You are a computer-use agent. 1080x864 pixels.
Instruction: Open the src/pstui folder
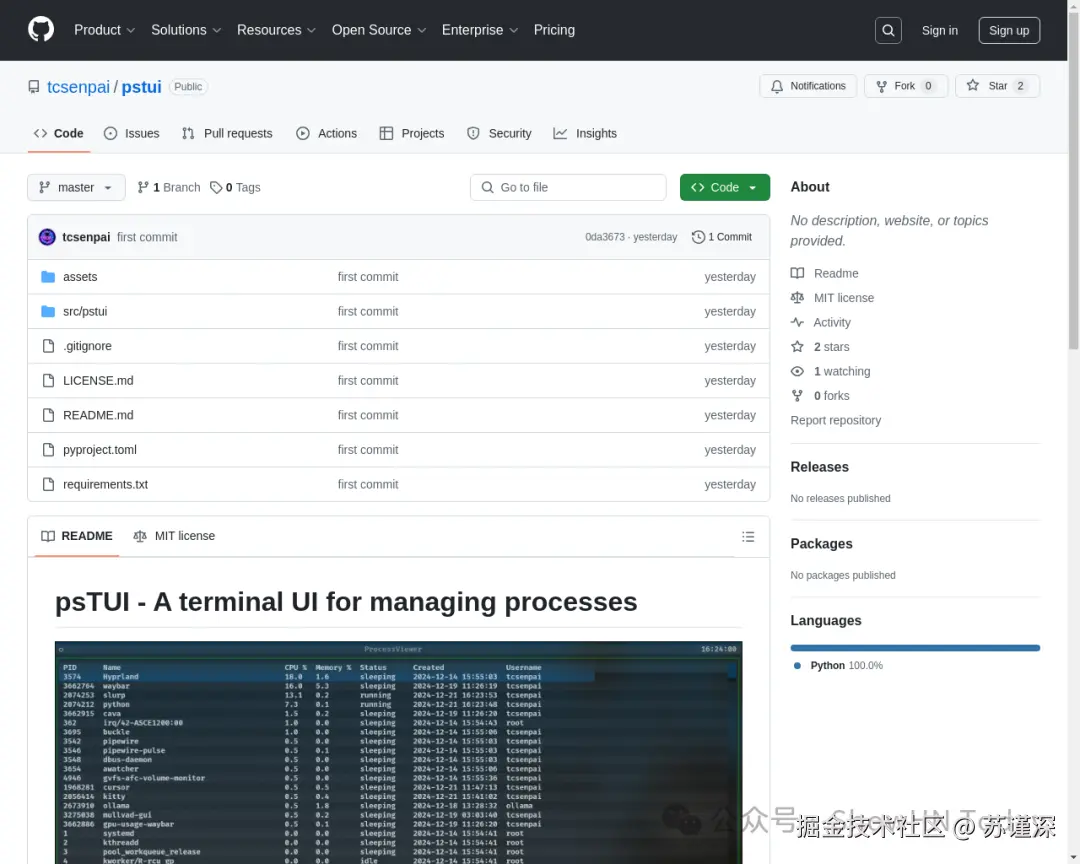[x=85, y=311]
